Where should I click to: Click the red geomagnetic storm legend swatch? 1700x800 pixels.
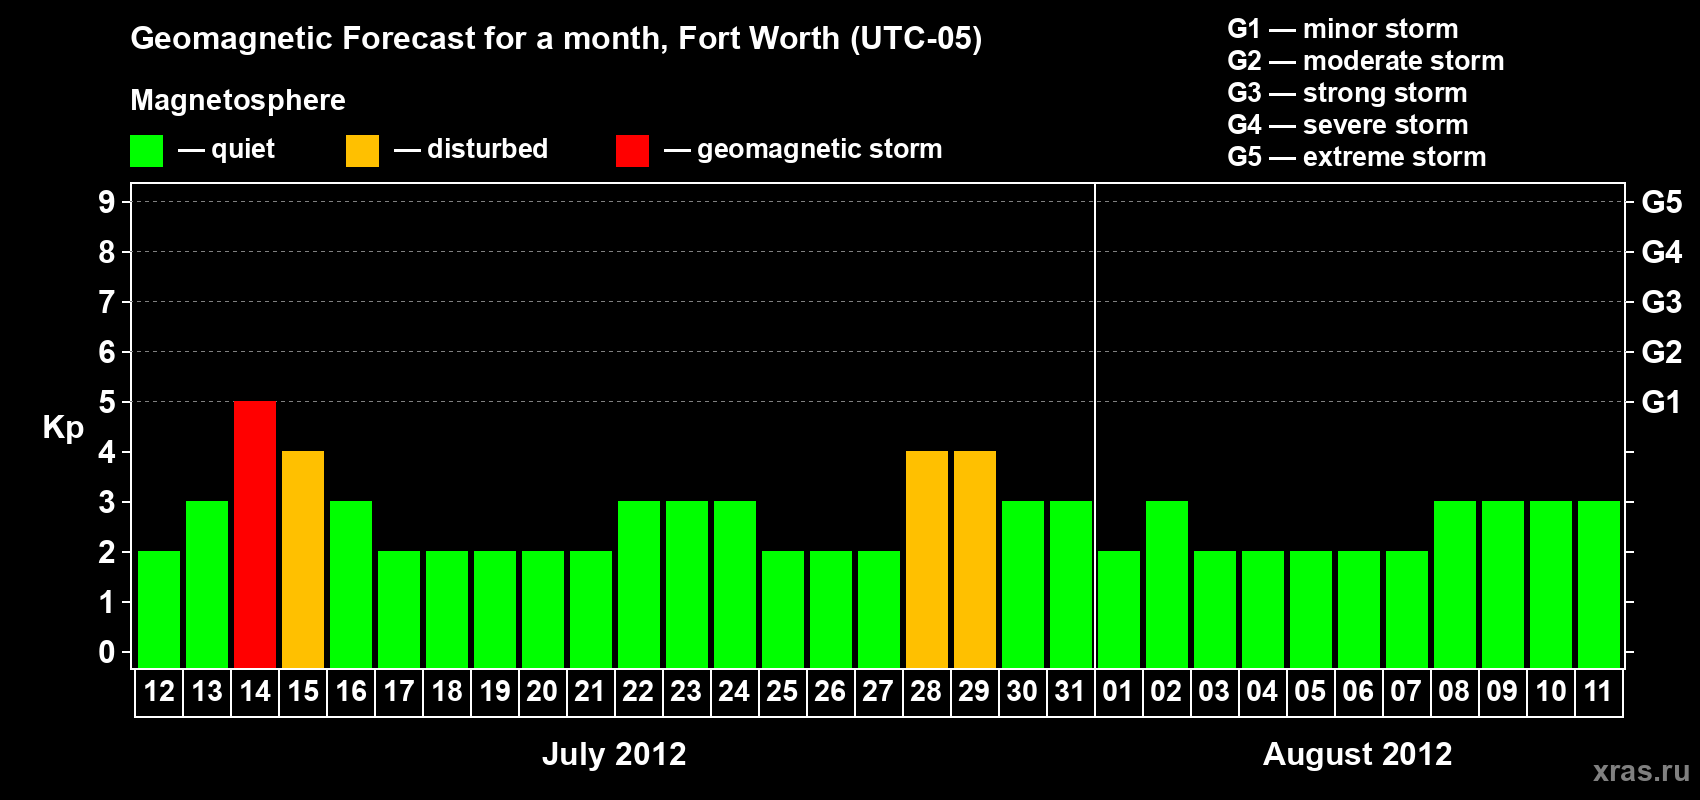(632, 151)
